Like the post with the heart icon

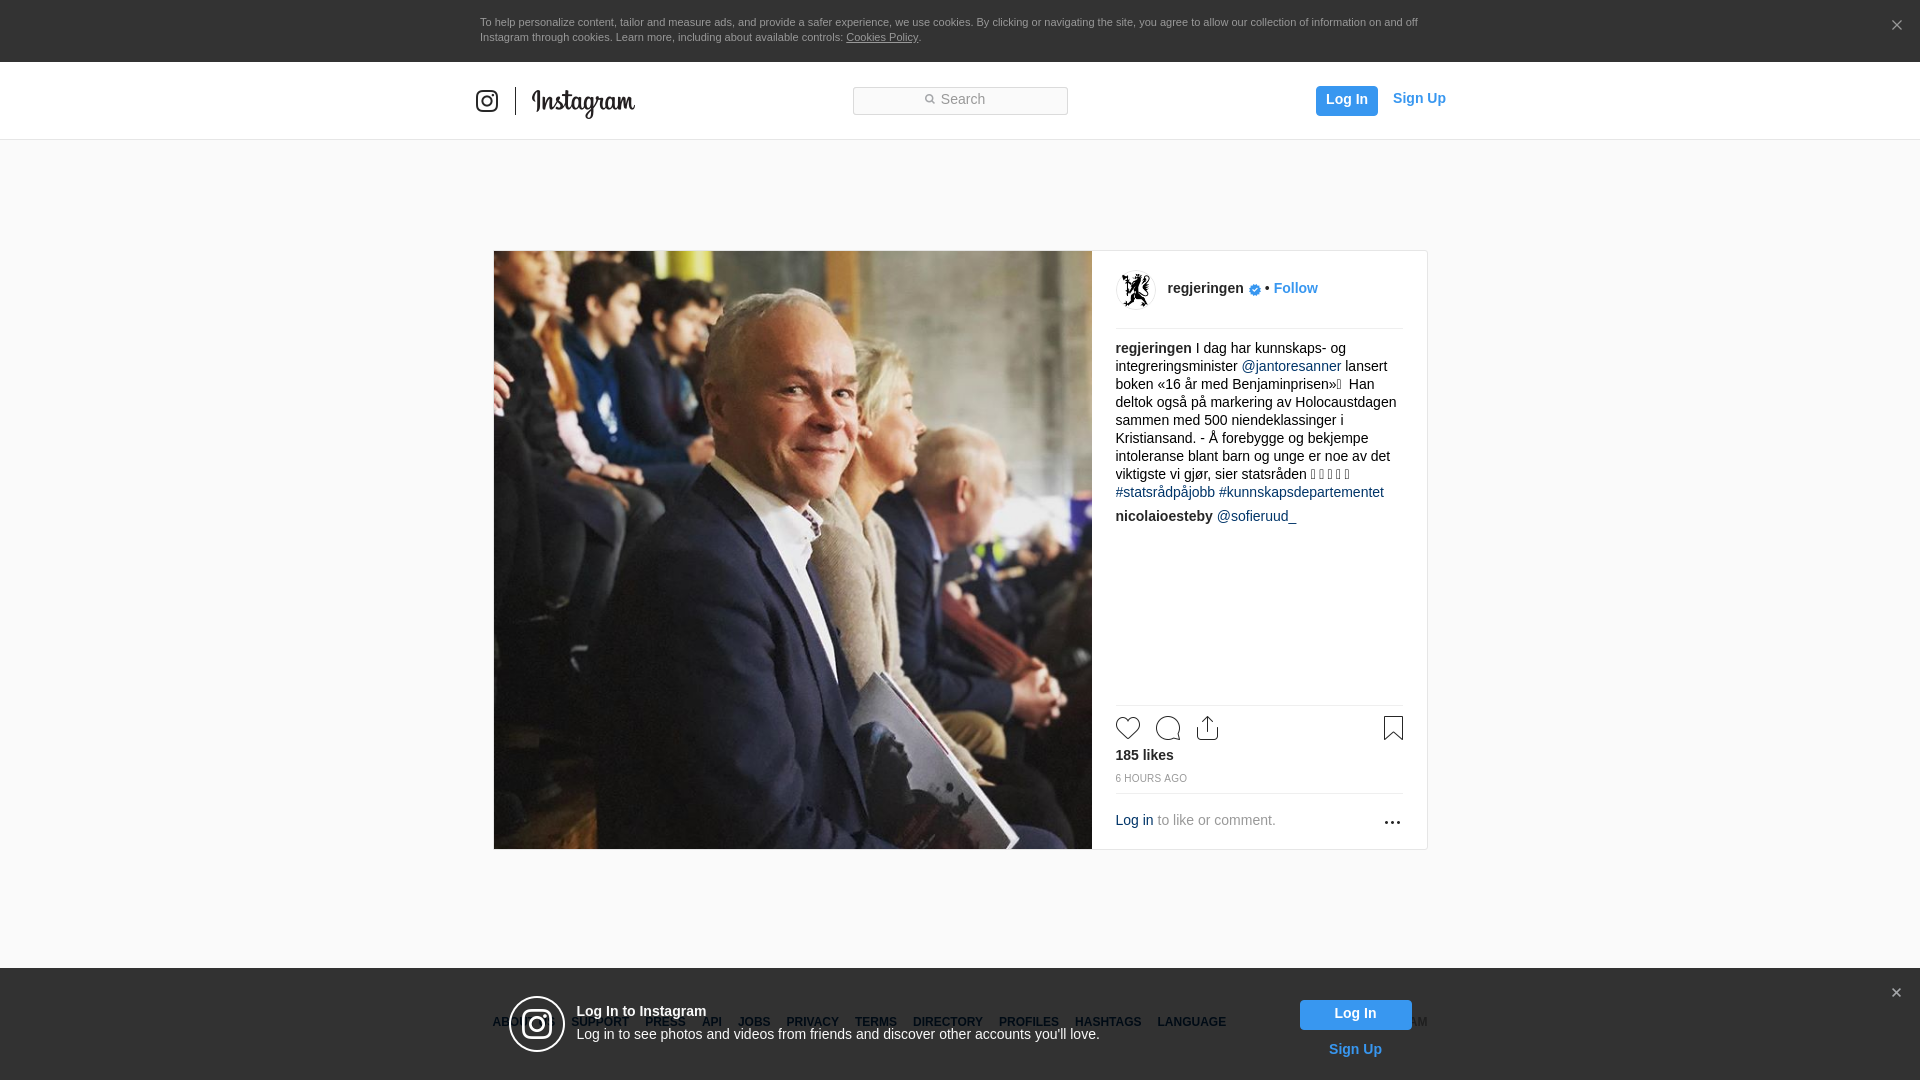(1127, 728)
